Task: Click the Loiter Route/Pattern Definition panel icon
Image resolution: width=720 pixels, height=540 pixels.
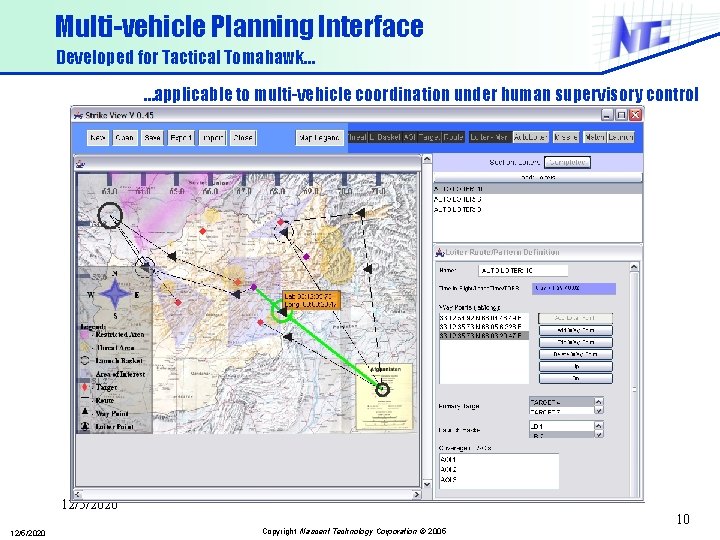Action: coord(440,252)
